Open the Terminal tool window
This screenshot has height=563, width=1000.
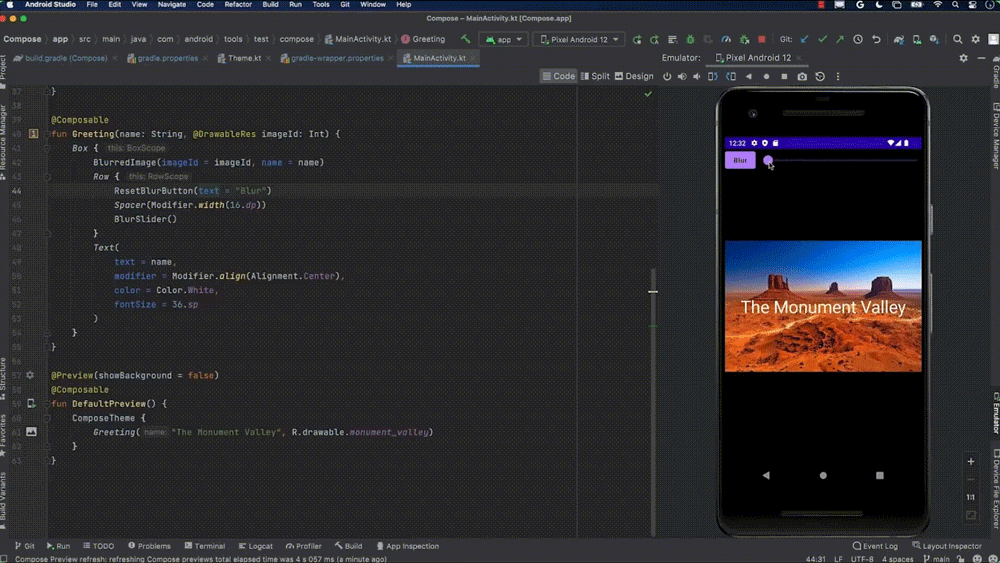pyautogui.click(x=205, y=546)
